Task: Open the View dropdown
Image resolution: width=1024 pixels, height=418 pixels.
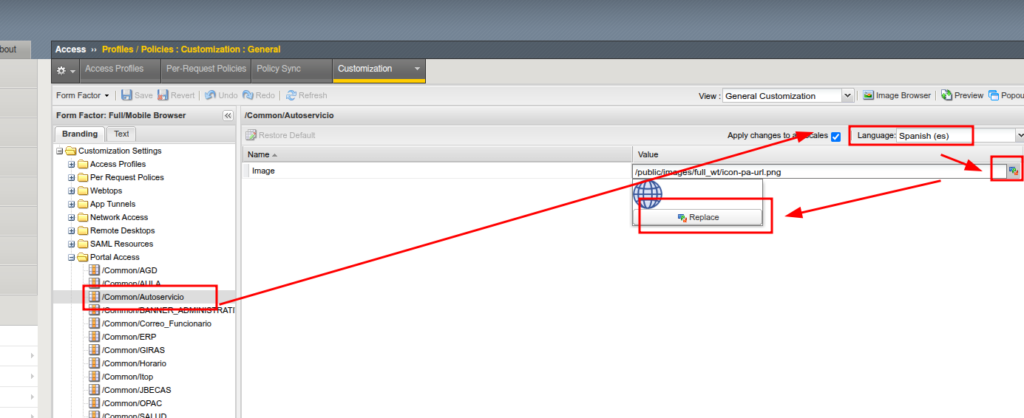Action: click(848, 95)
